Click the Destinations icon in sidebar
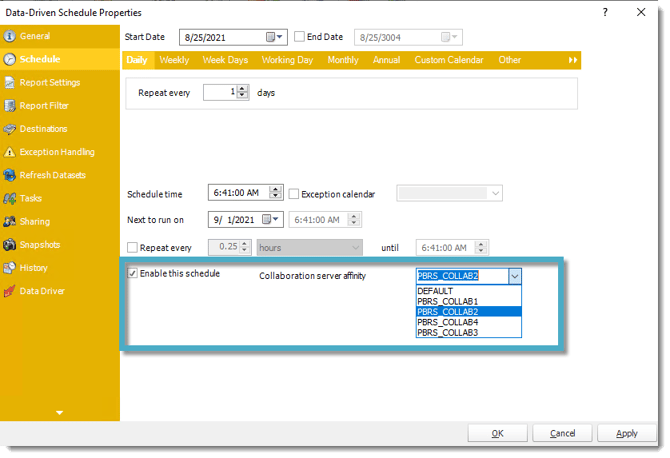Viewport: 670px width, 458px height. [9, 129]
